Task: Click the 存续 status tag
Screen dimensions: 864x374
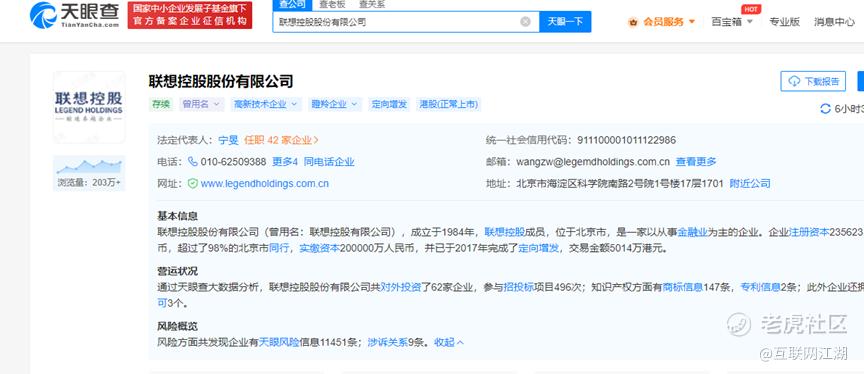Action: coord(161,104)
